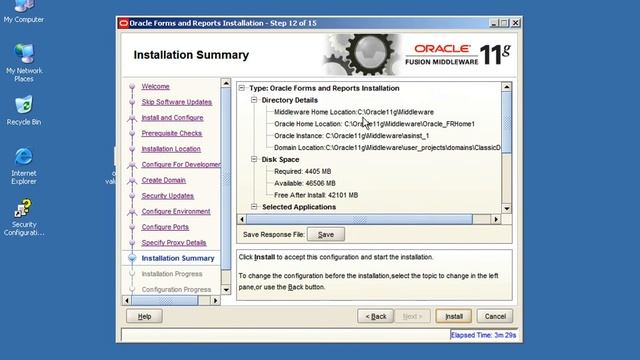640x360 pixels.
Task: Click the Help button
Action: pos(144,316)
